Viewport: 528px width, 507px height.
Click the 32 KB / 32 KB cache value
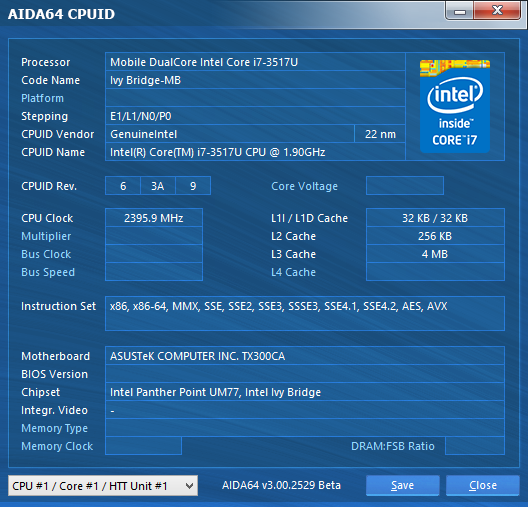(435, 218)
